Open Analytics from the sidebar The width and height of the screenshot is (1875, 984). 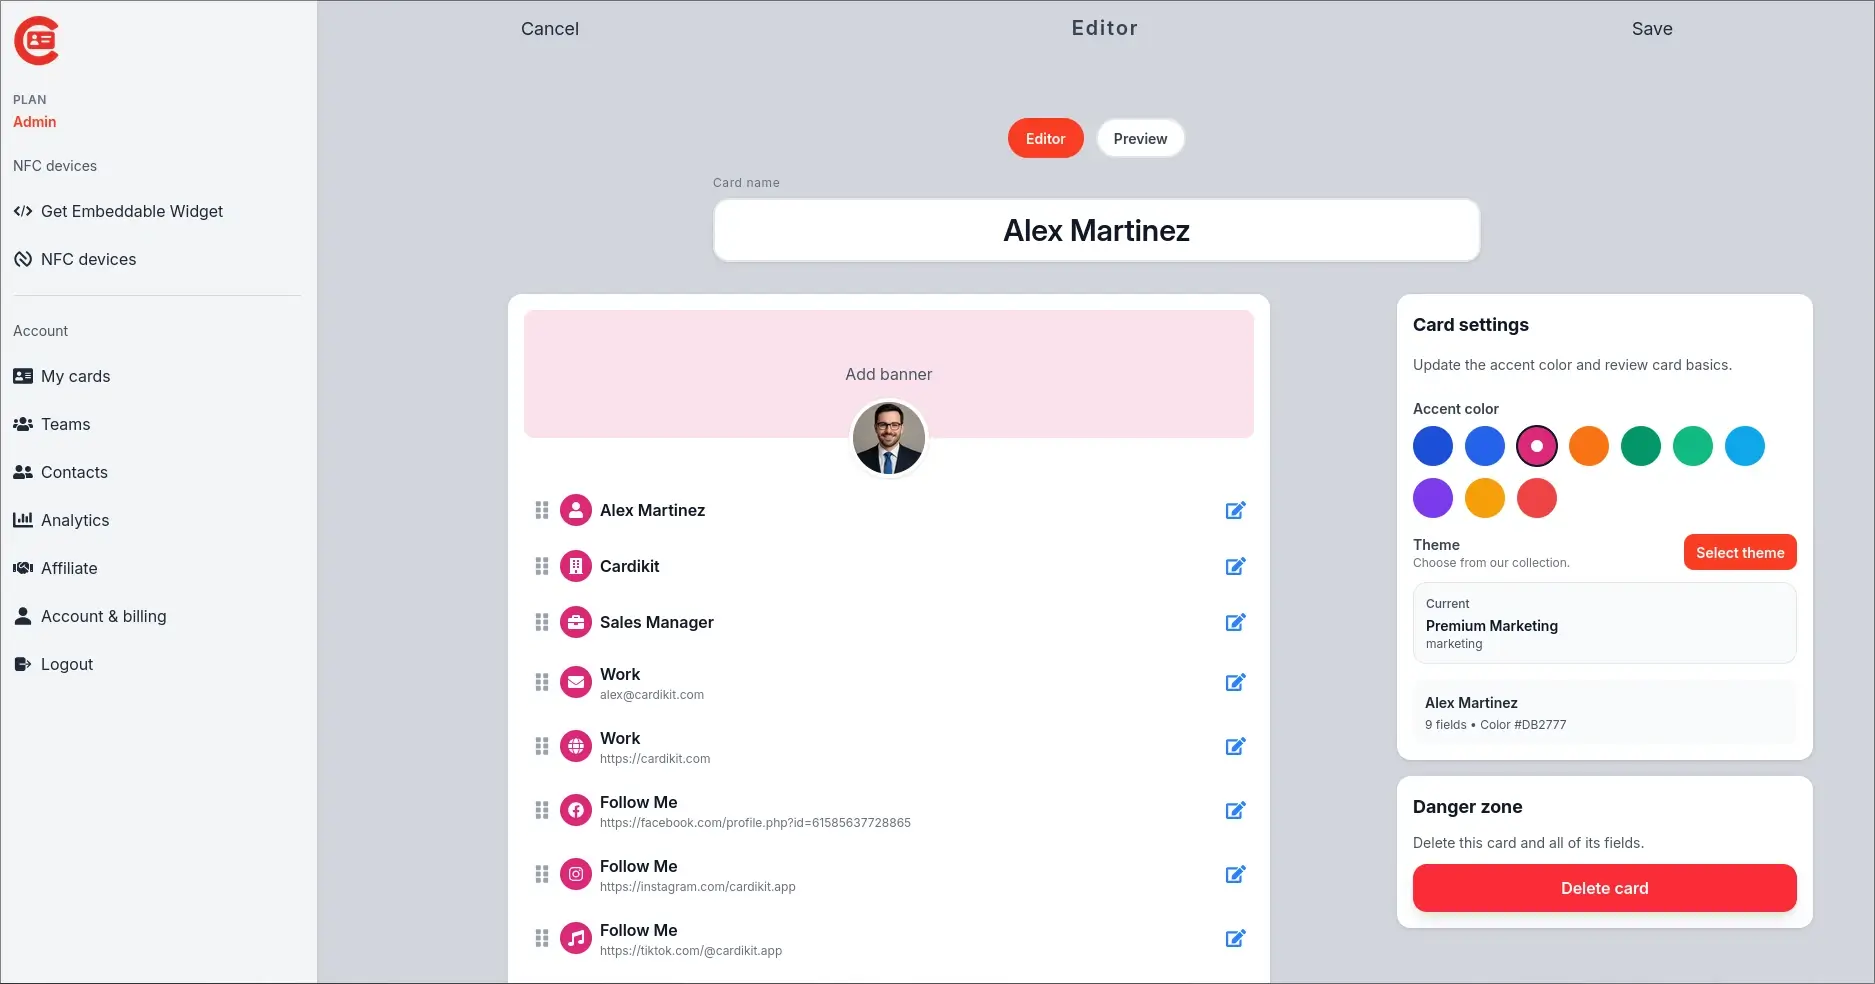tap(75, 520)
